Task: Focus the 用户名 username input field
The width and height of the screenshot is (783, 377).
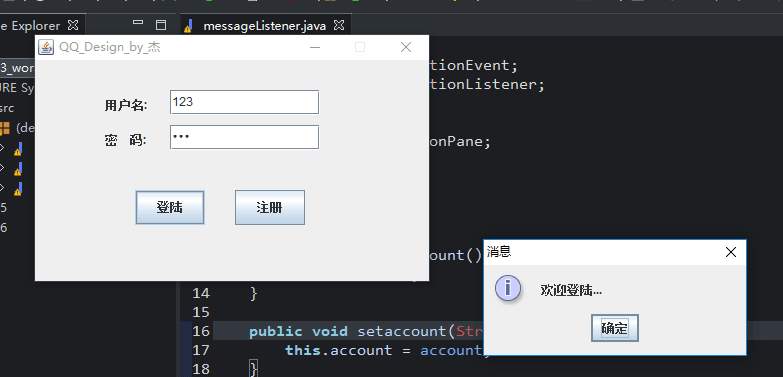Action: click(x=244, y=102)
